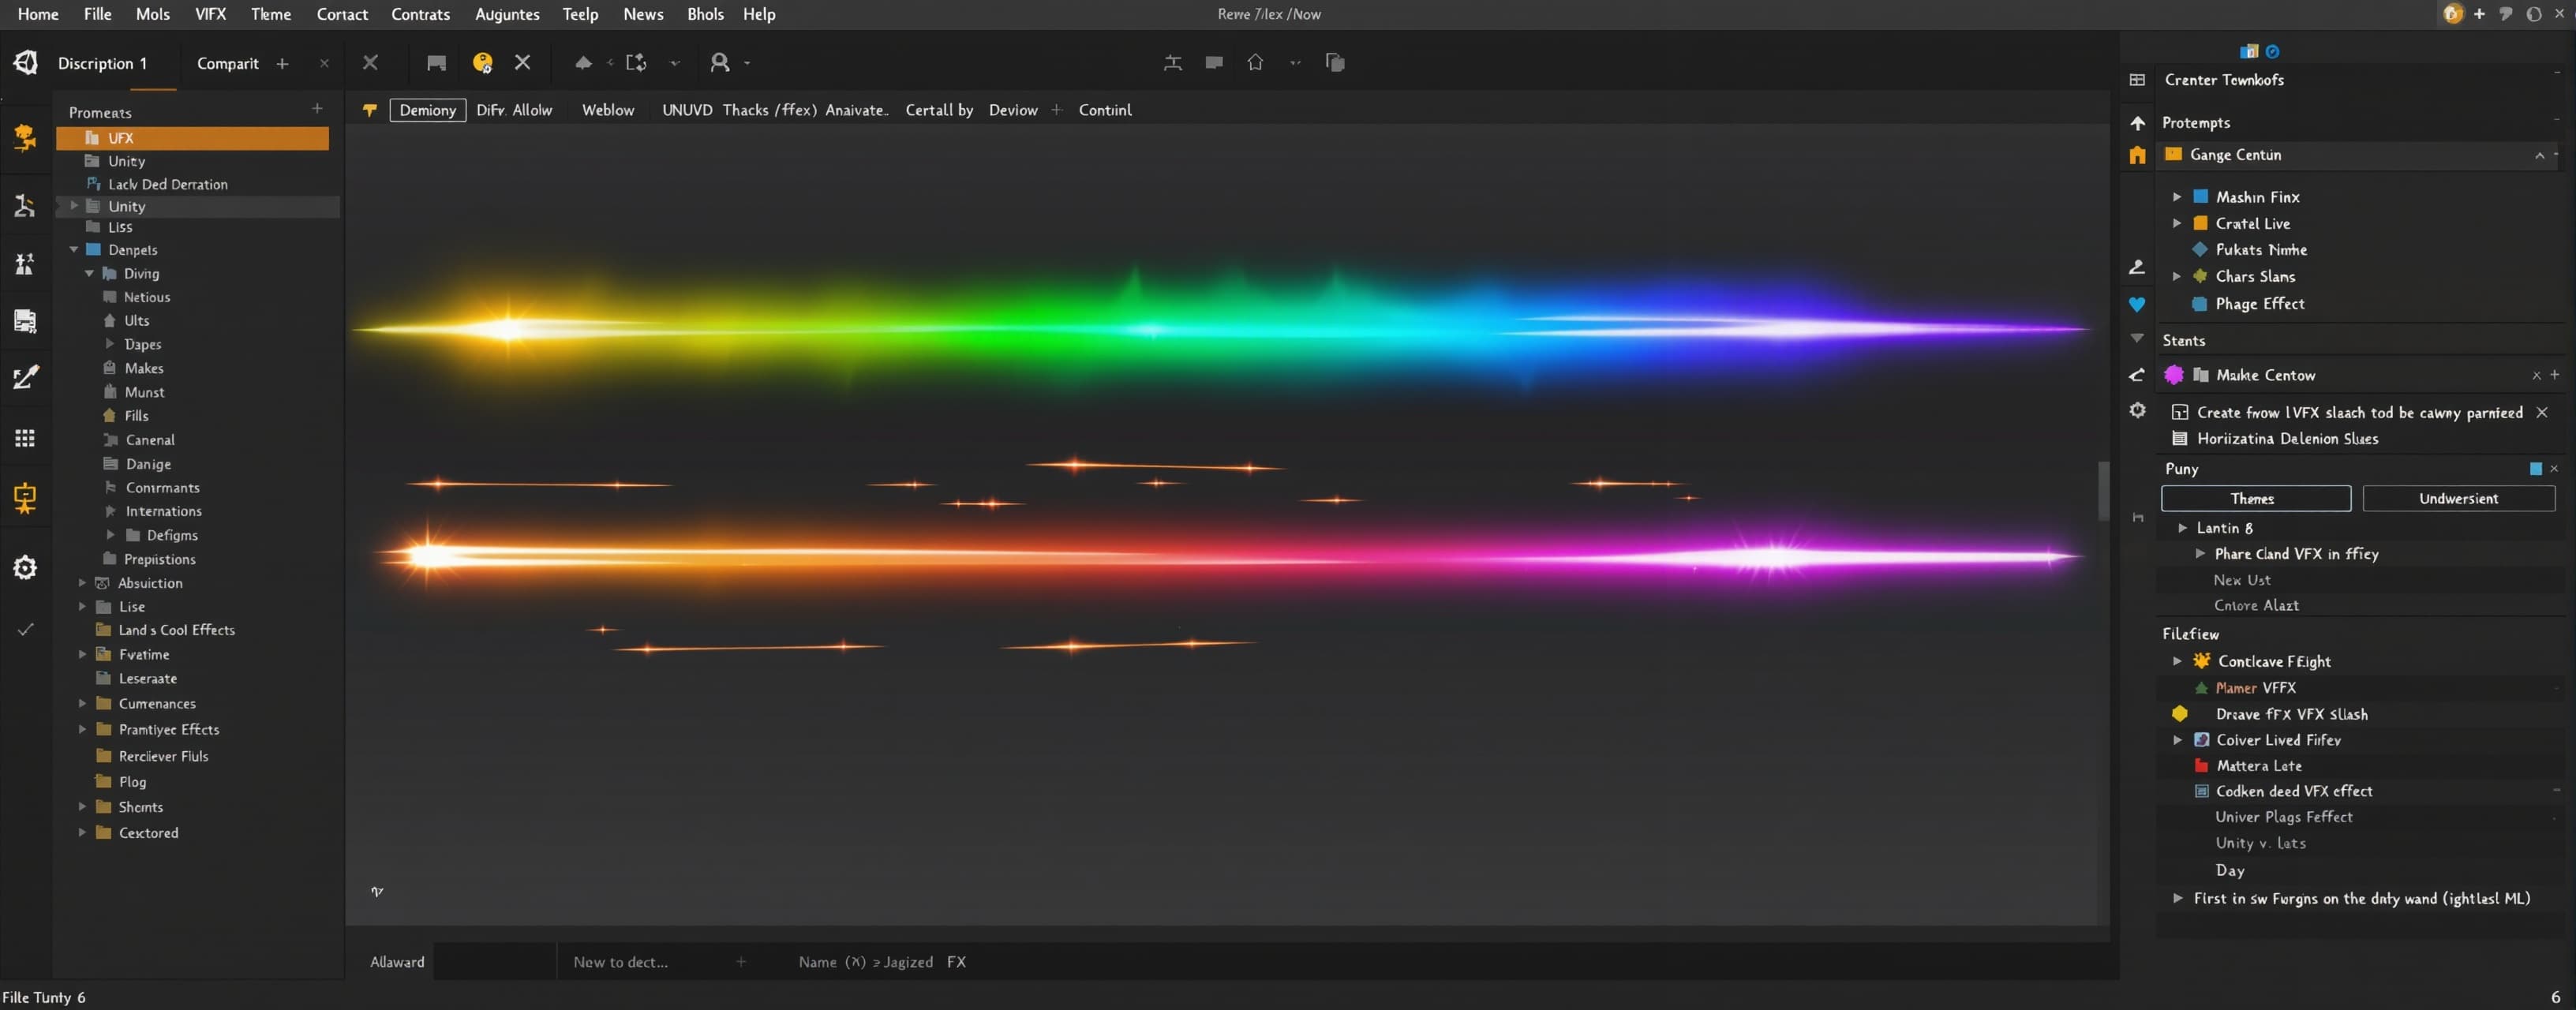Click the viewport vertical scrollbar handle
Viewport: 2576px width, 1010px height.
coord(2103,490)
